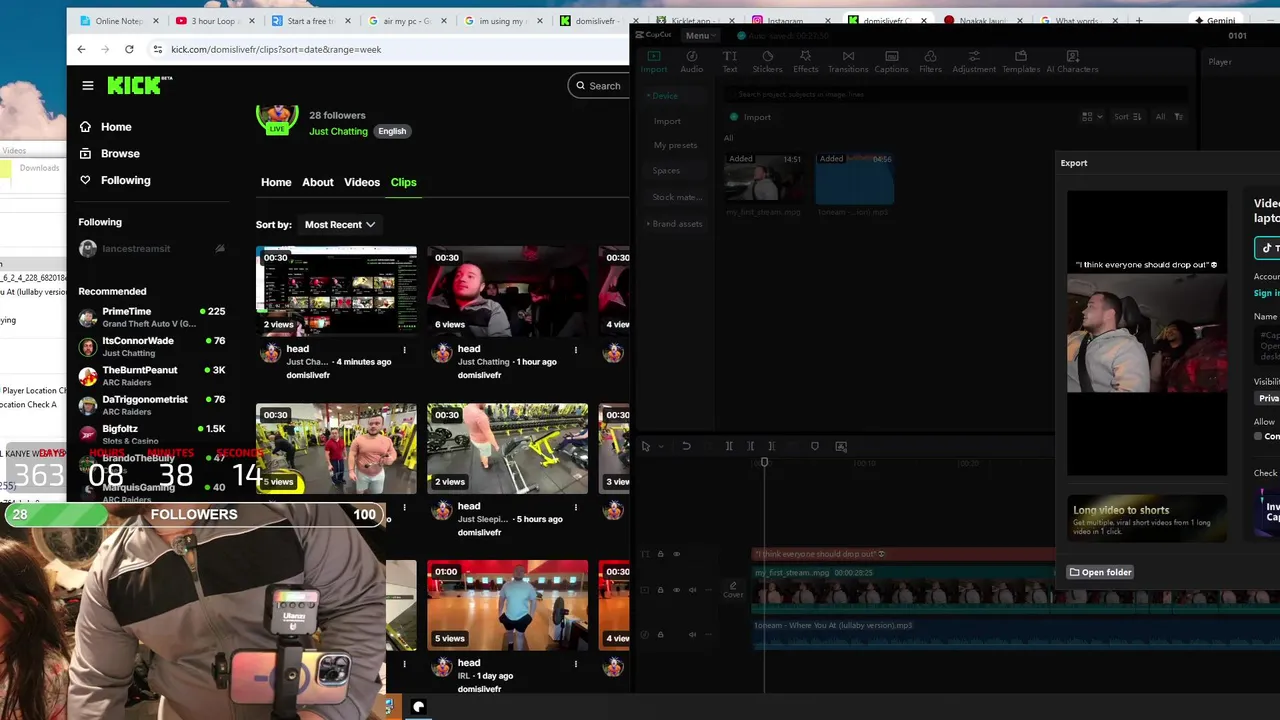Open Long video to shorts banner
Viewport: 1280px width, 720px height.
[1147, 518]
